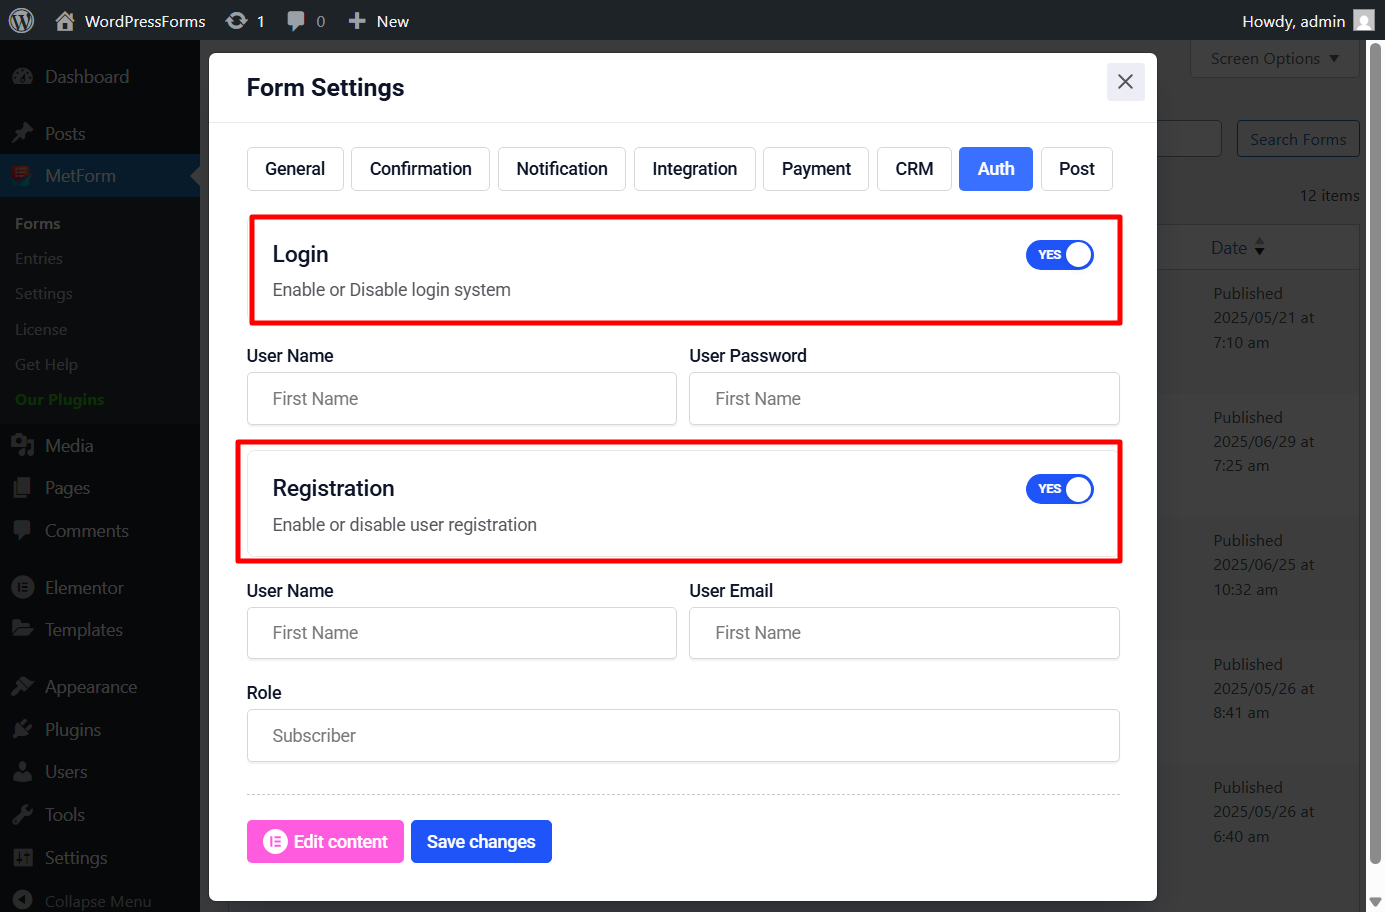This screenshot has height=912, width=1385.
Task: Open the Media library icon
Action: click(x=22, y=446)
